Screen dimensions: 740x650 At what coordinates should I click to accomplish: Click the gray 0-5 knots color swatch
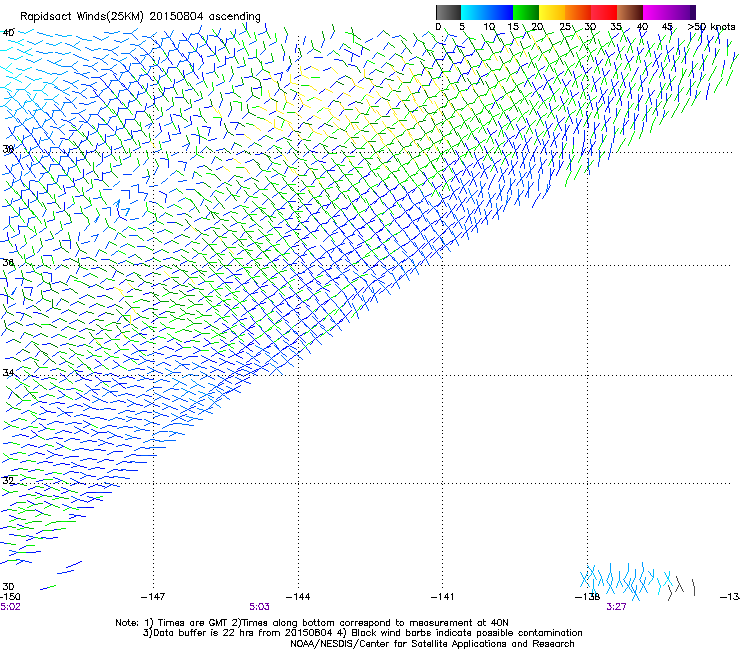pyautogui.click(x=448, y=12)
